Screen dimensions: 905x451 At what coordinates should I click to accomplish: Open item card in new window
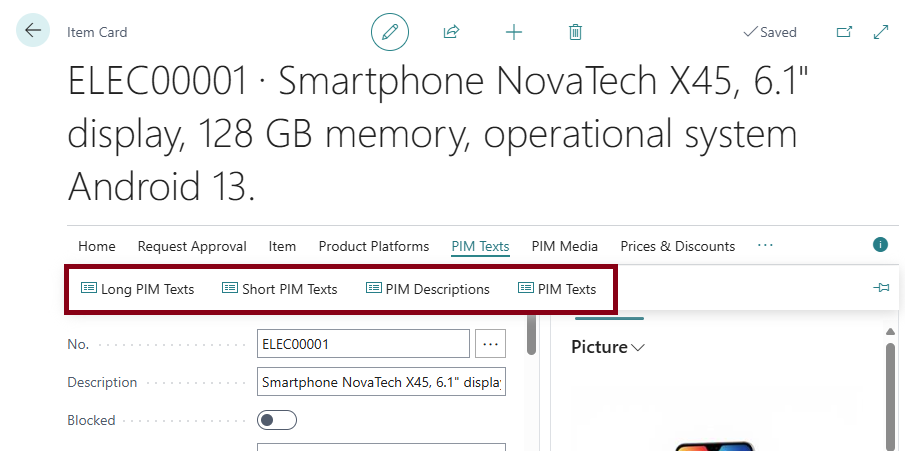pyautogui.click(x=844, y=32)
